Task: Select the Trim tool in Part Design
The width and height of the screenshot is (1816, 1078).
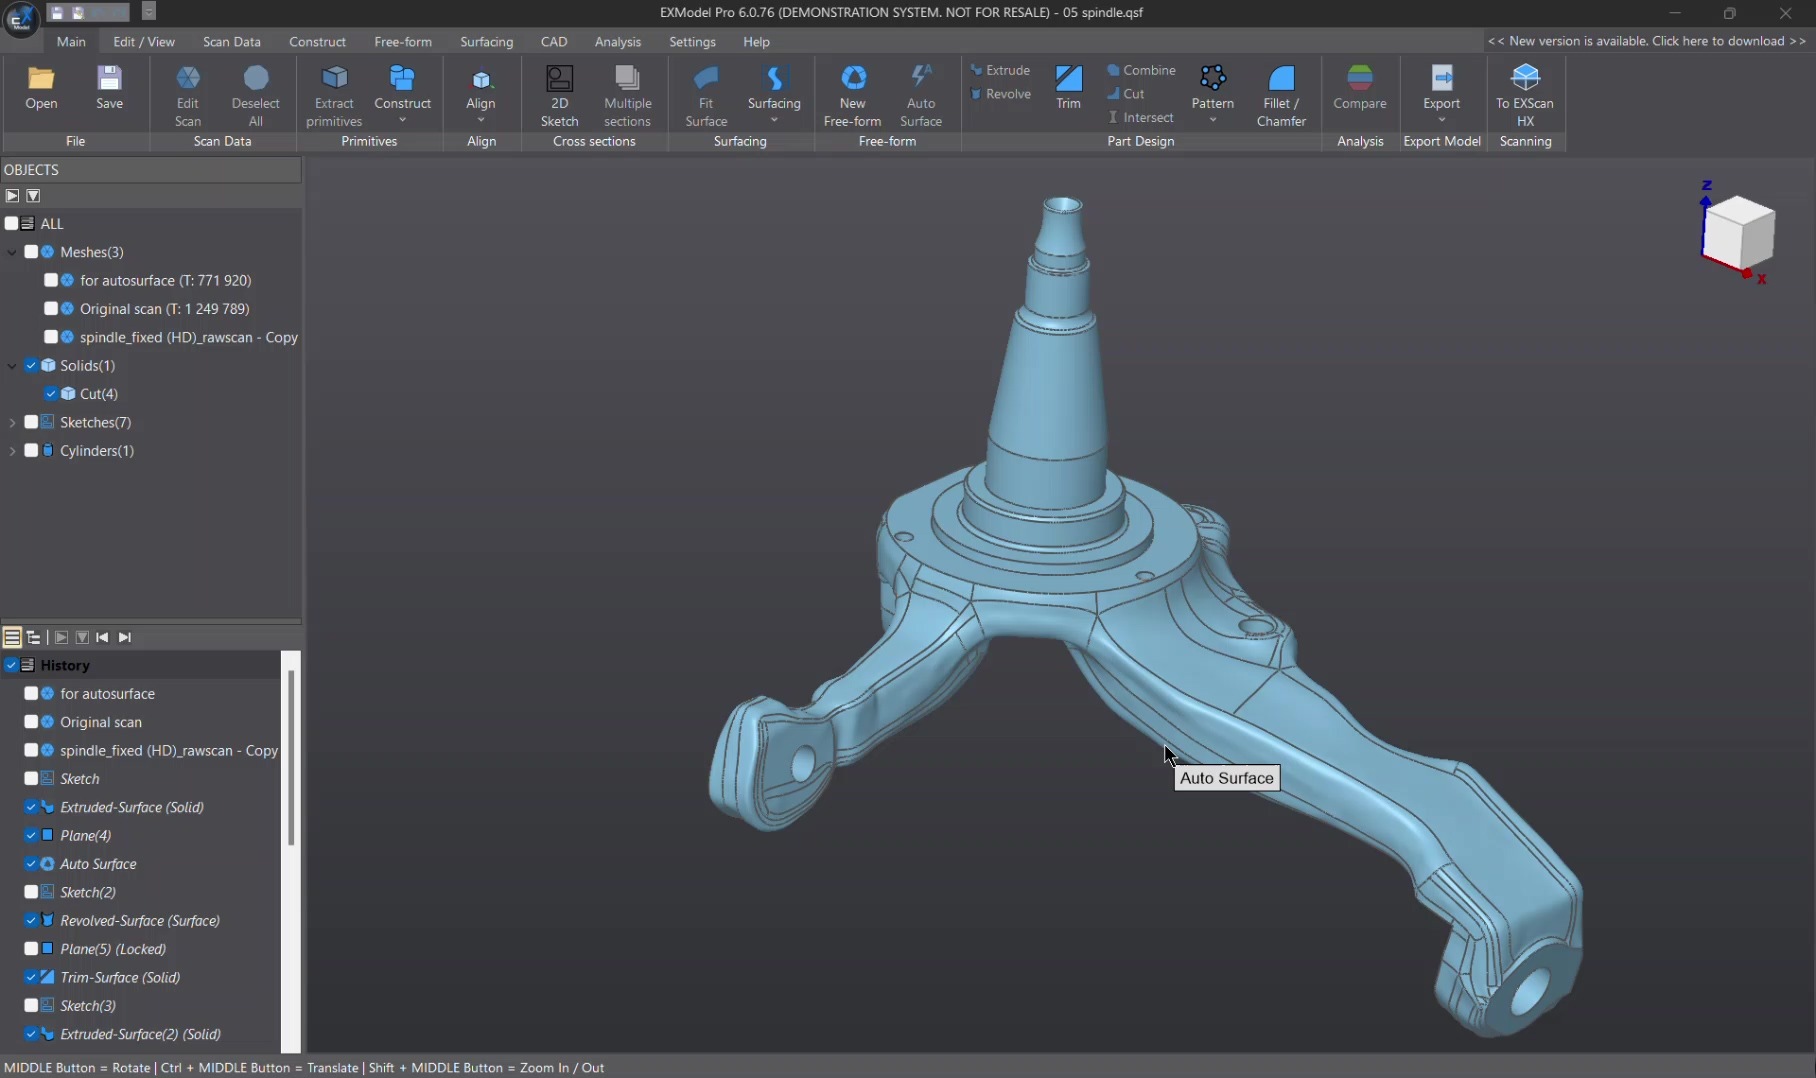Action: tap(1068, 78)
